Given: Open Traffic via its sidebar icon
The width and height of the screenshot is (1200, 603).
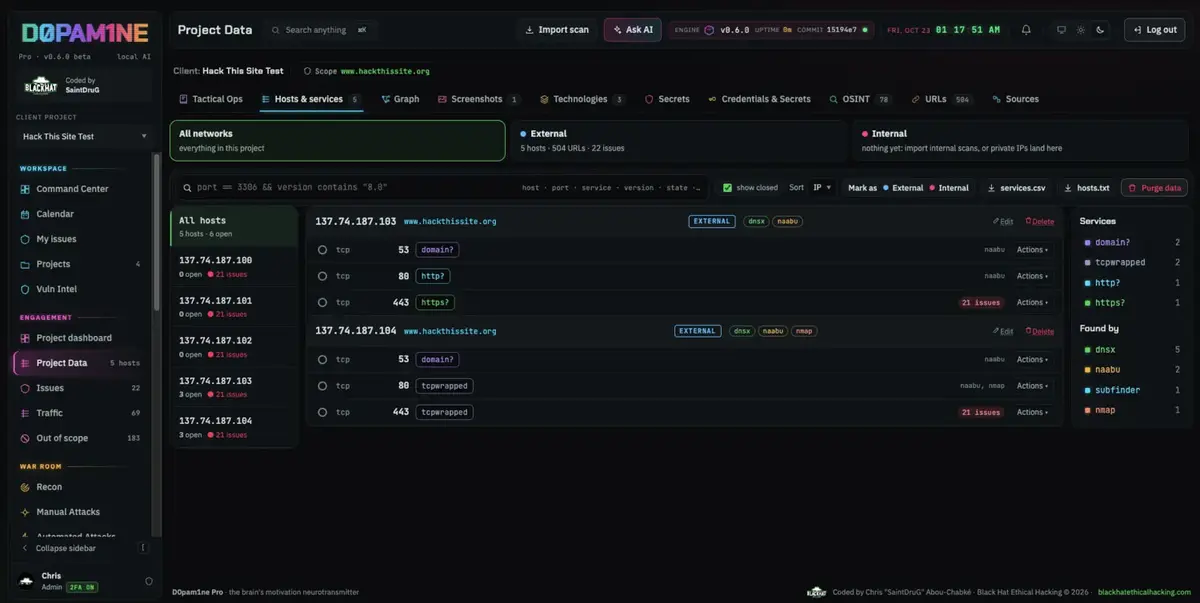Looking at the screenshot, I should tap(26, 413).
